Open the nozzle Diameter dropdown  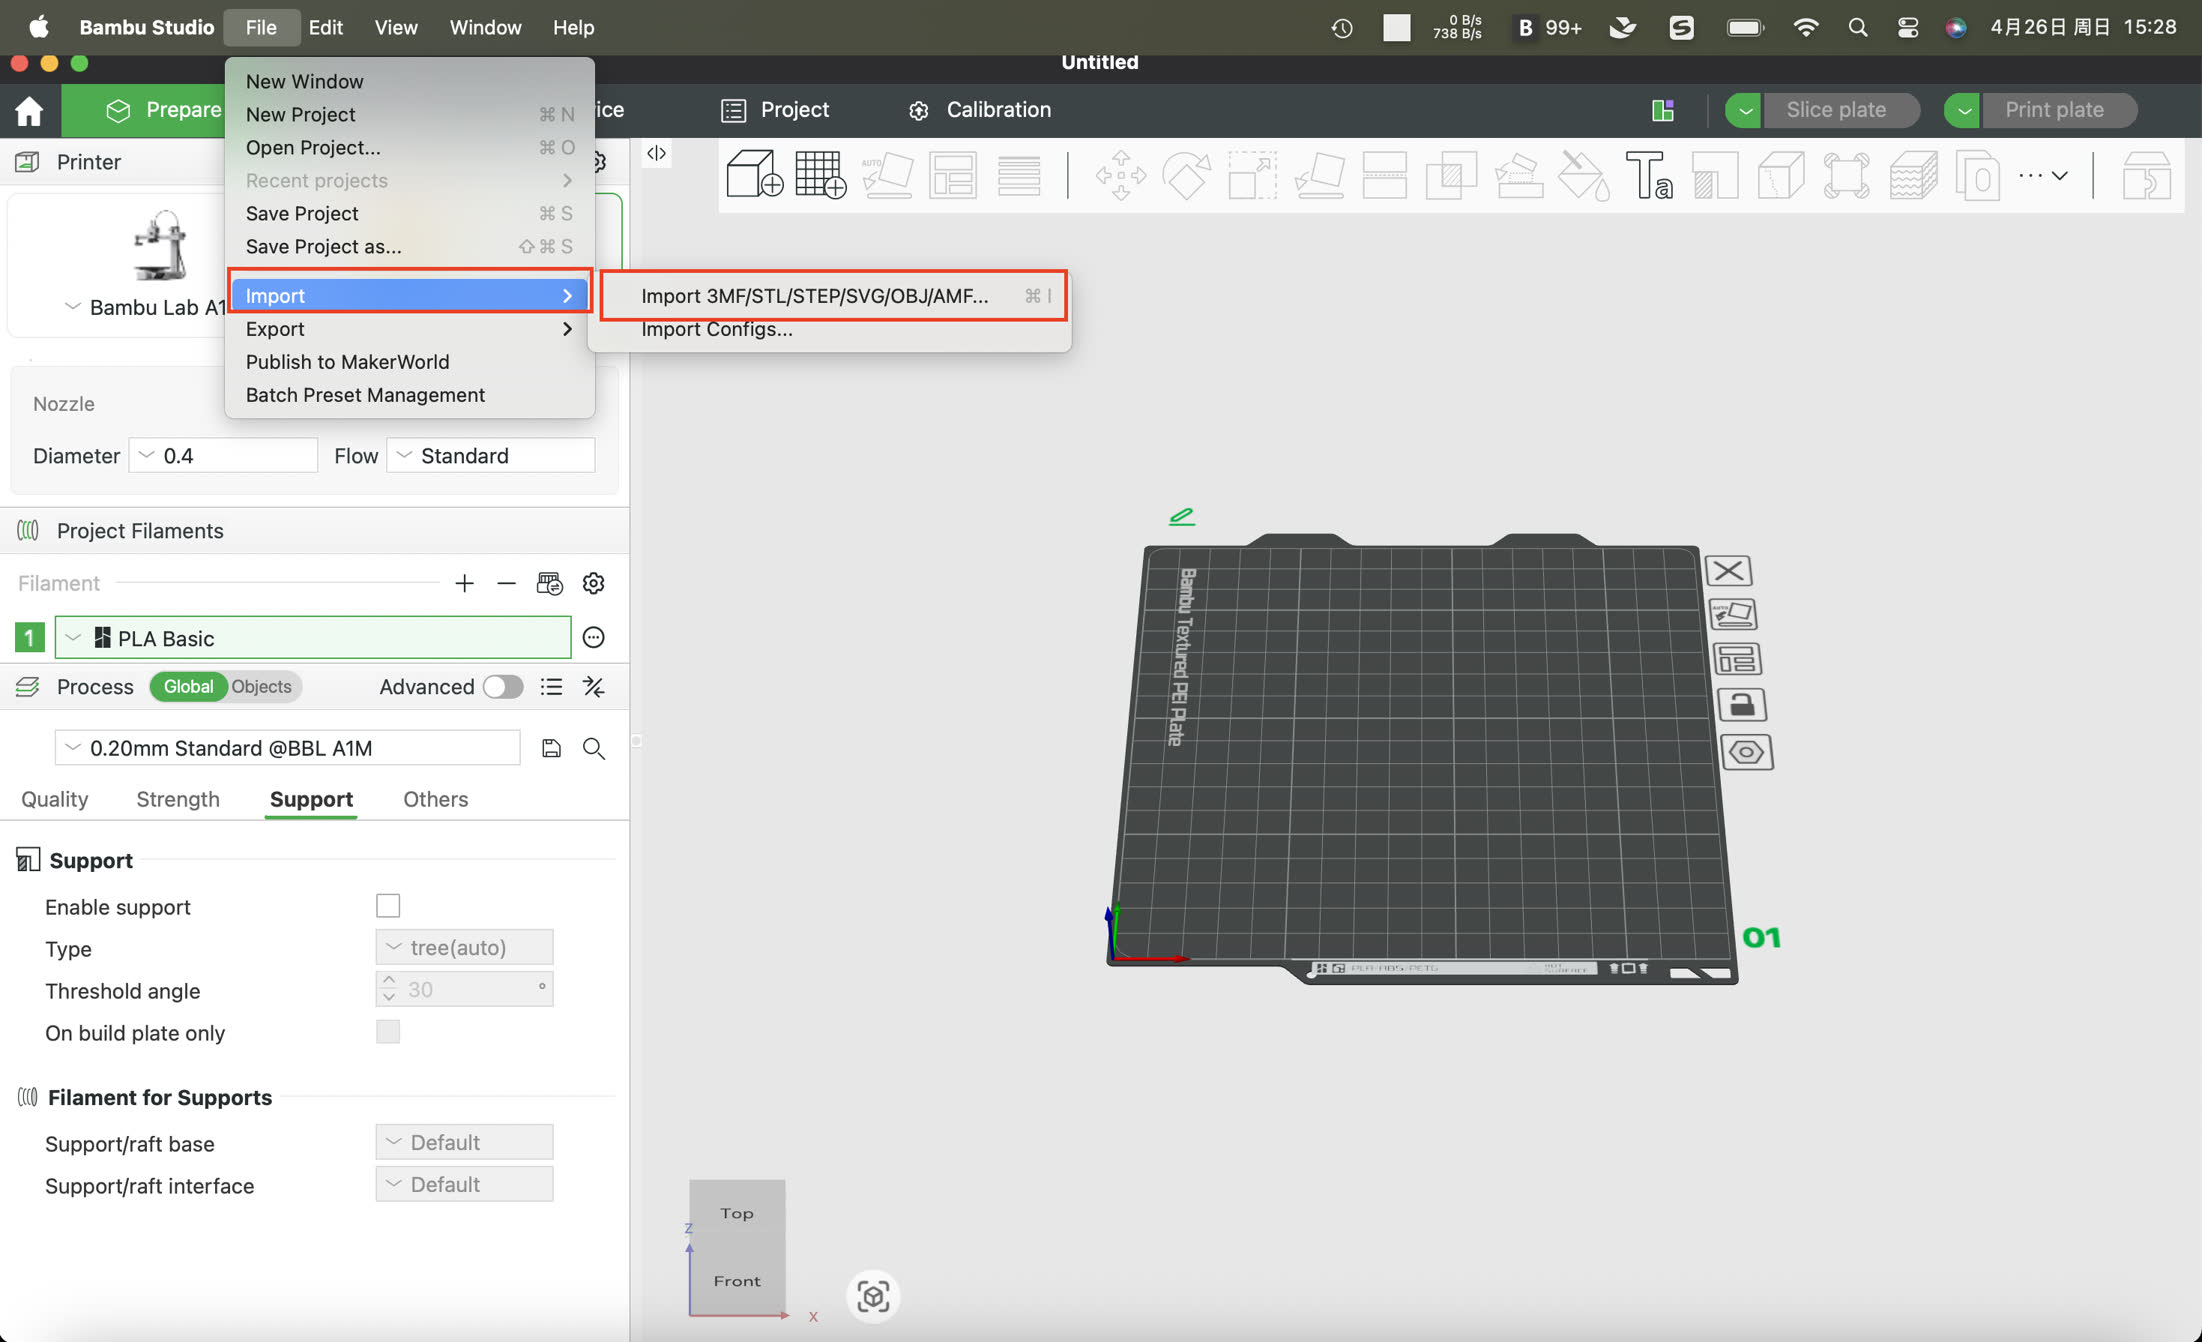point(223,456)
